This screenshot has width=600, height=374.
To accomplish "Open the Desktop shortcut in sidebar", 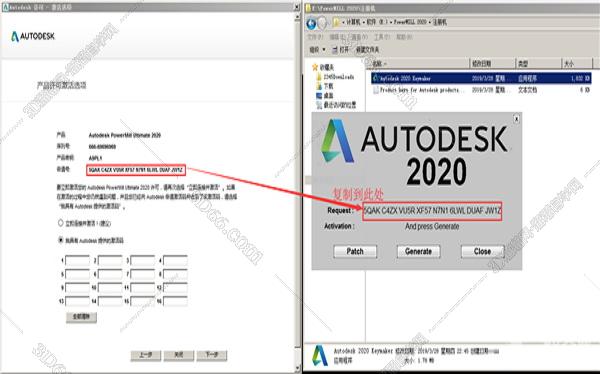I will [324, 96].
